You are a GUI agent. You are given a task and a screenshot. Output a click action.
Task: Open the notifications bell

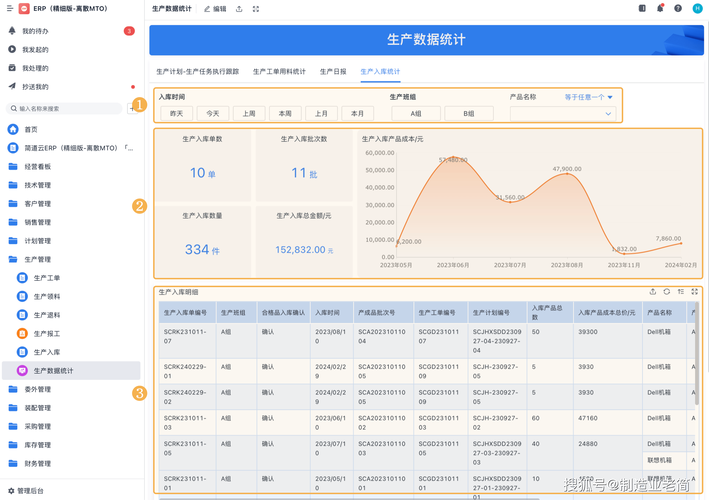tap(660, 8)
